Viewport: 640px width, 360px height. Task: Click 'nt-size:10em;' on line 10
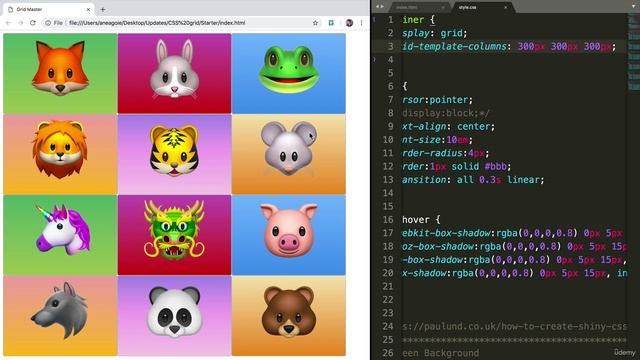coord(437,140)
